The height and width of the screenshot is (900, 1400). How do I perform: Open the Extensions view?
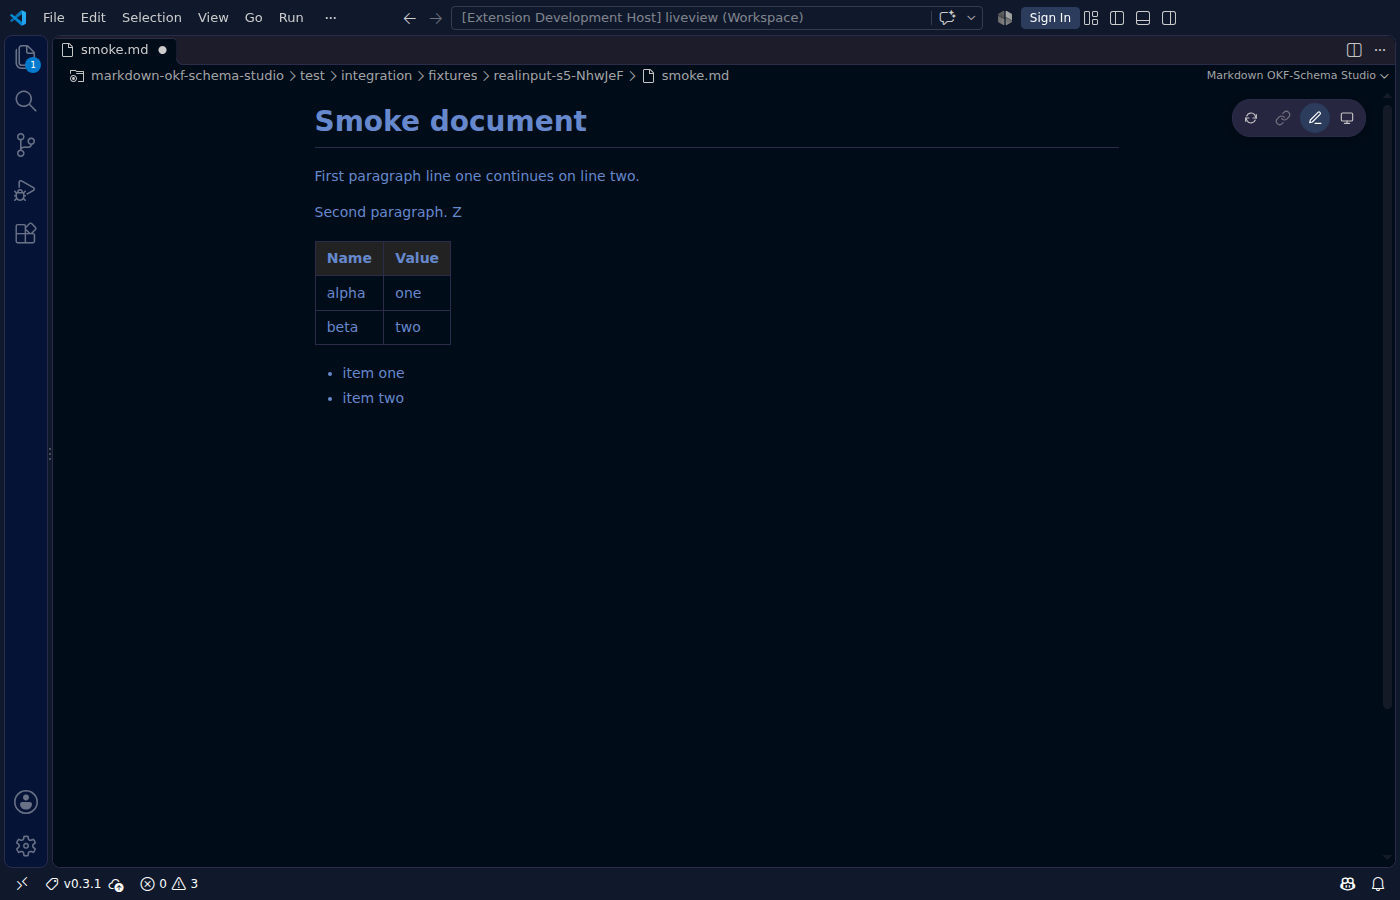pos(26,233)
